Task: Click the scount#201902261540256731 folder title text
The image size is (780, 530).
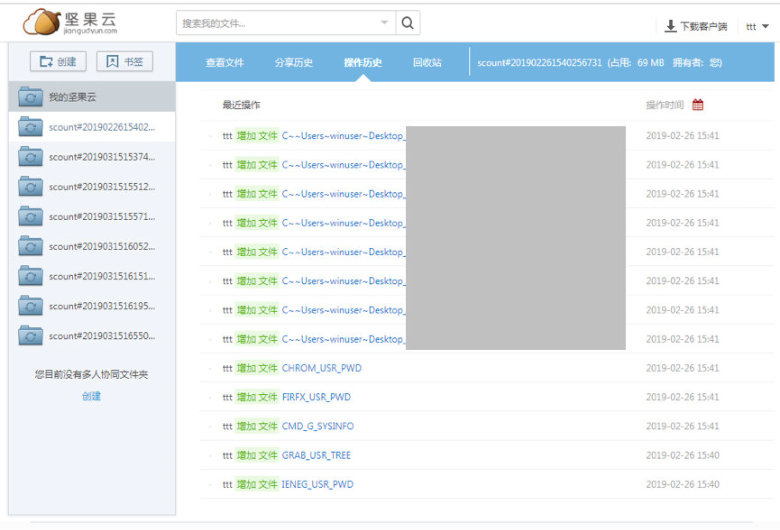Action: (539, 63)
